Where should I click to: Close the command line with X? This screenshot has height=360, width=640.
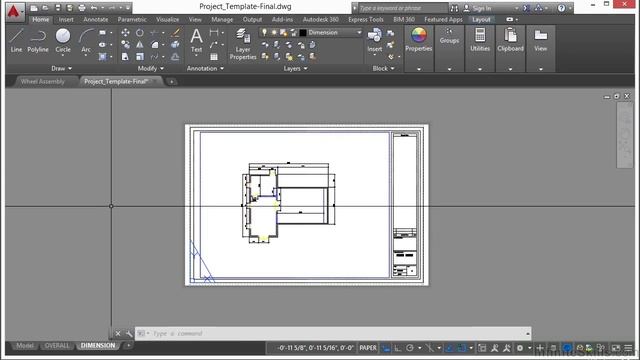point(118,334)
